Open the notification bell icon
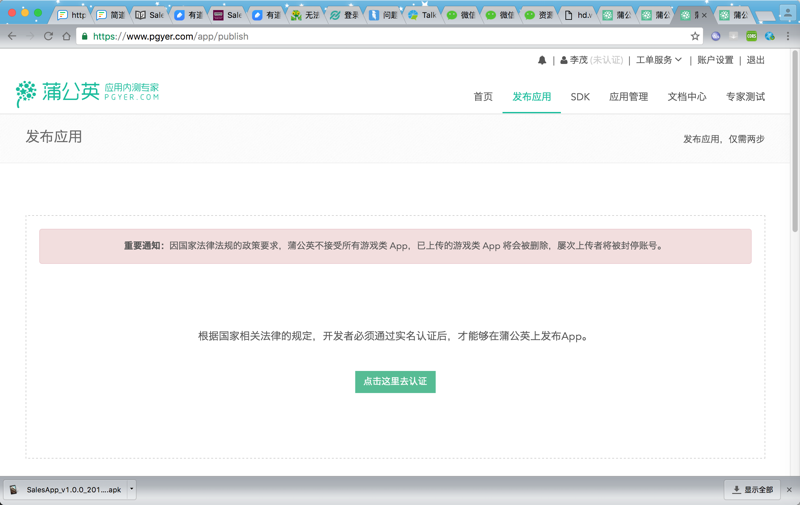The width and height of the screenshot is (800, 505). pos(542,60)
